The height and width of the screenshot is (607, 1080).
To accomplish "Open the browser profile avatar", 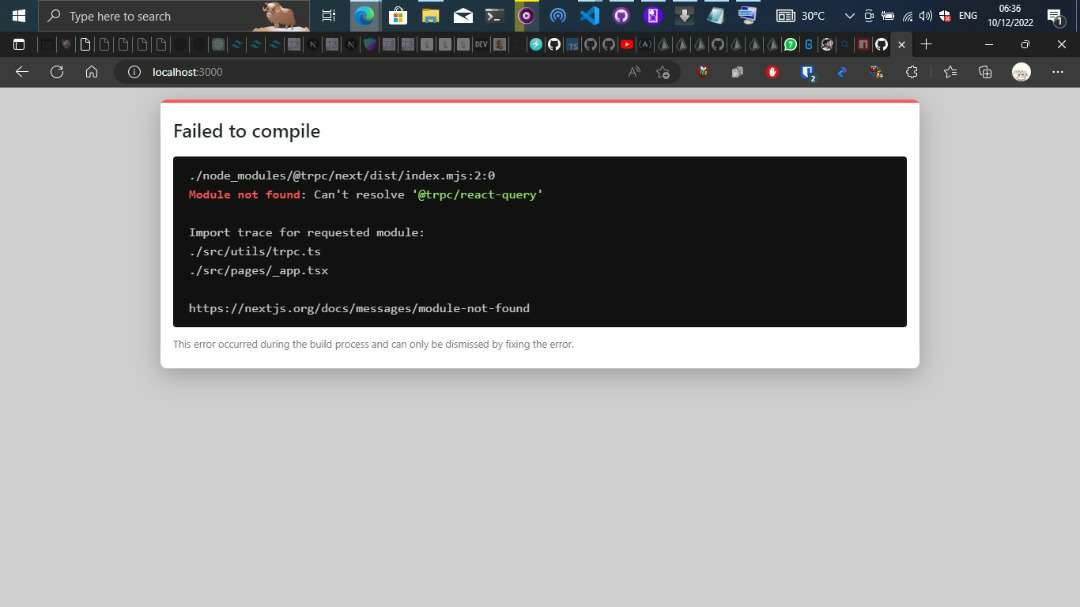I will point(1021,72).
